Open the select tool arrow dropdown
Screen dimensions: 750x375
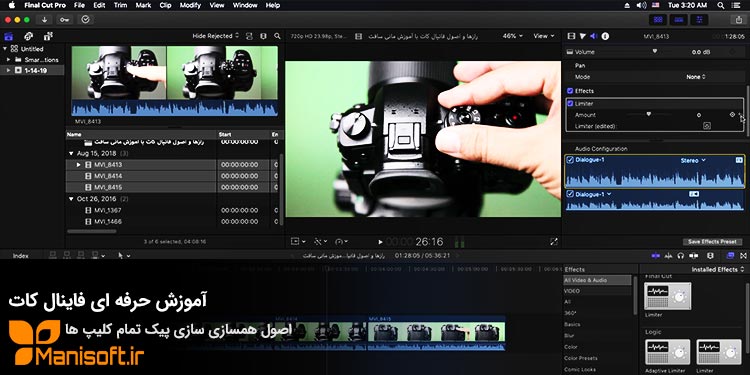point(124,256)
